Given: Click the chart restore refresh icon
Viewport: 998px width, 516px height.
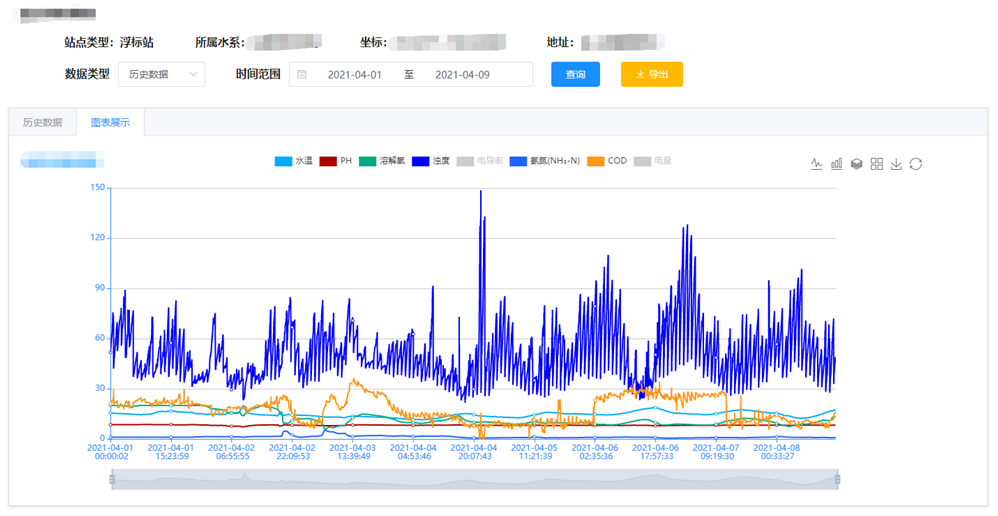Looking at the screenshot, I should click(916, 164).
